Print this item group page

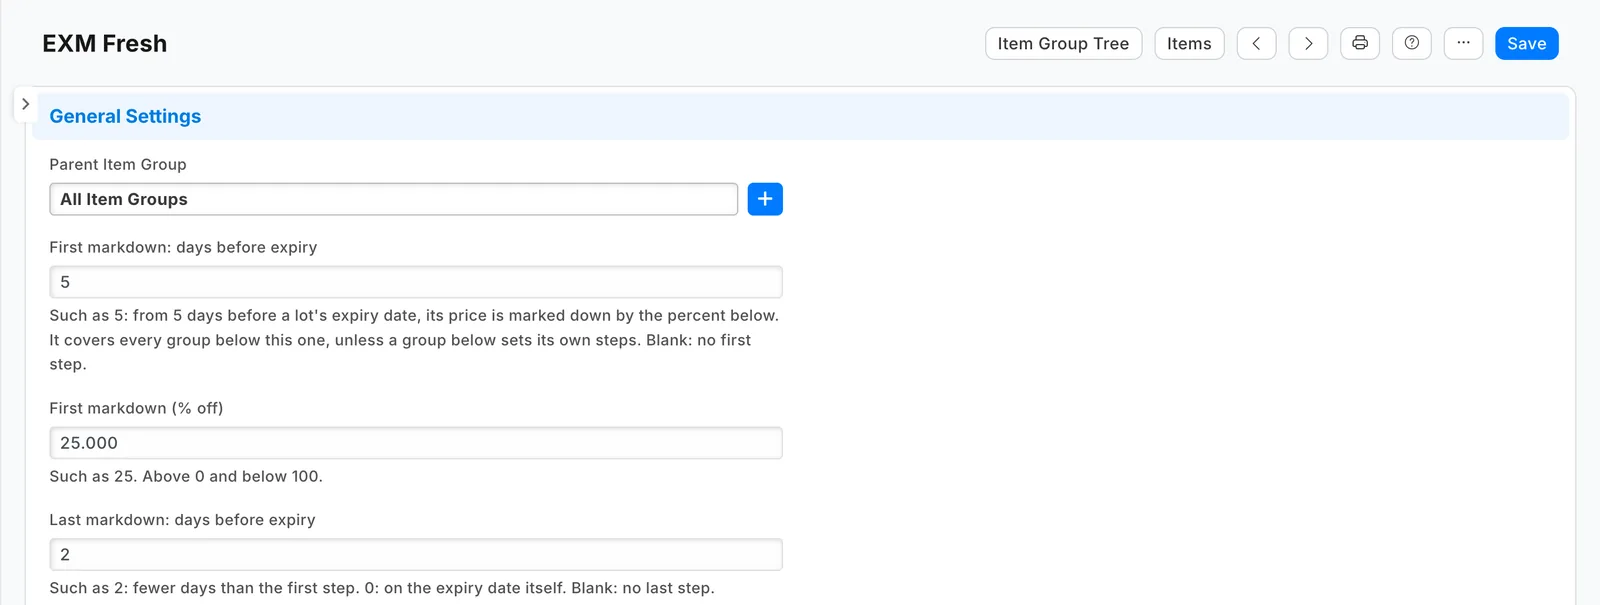[1360, 43]
